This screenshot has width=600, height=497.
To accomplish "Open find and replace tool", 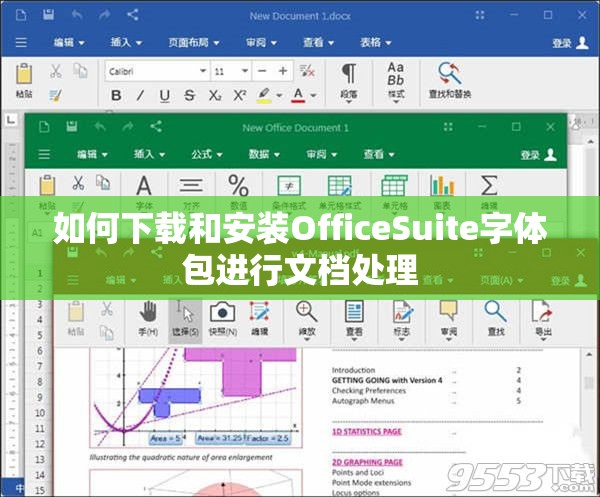I will [x=450, y=81].
